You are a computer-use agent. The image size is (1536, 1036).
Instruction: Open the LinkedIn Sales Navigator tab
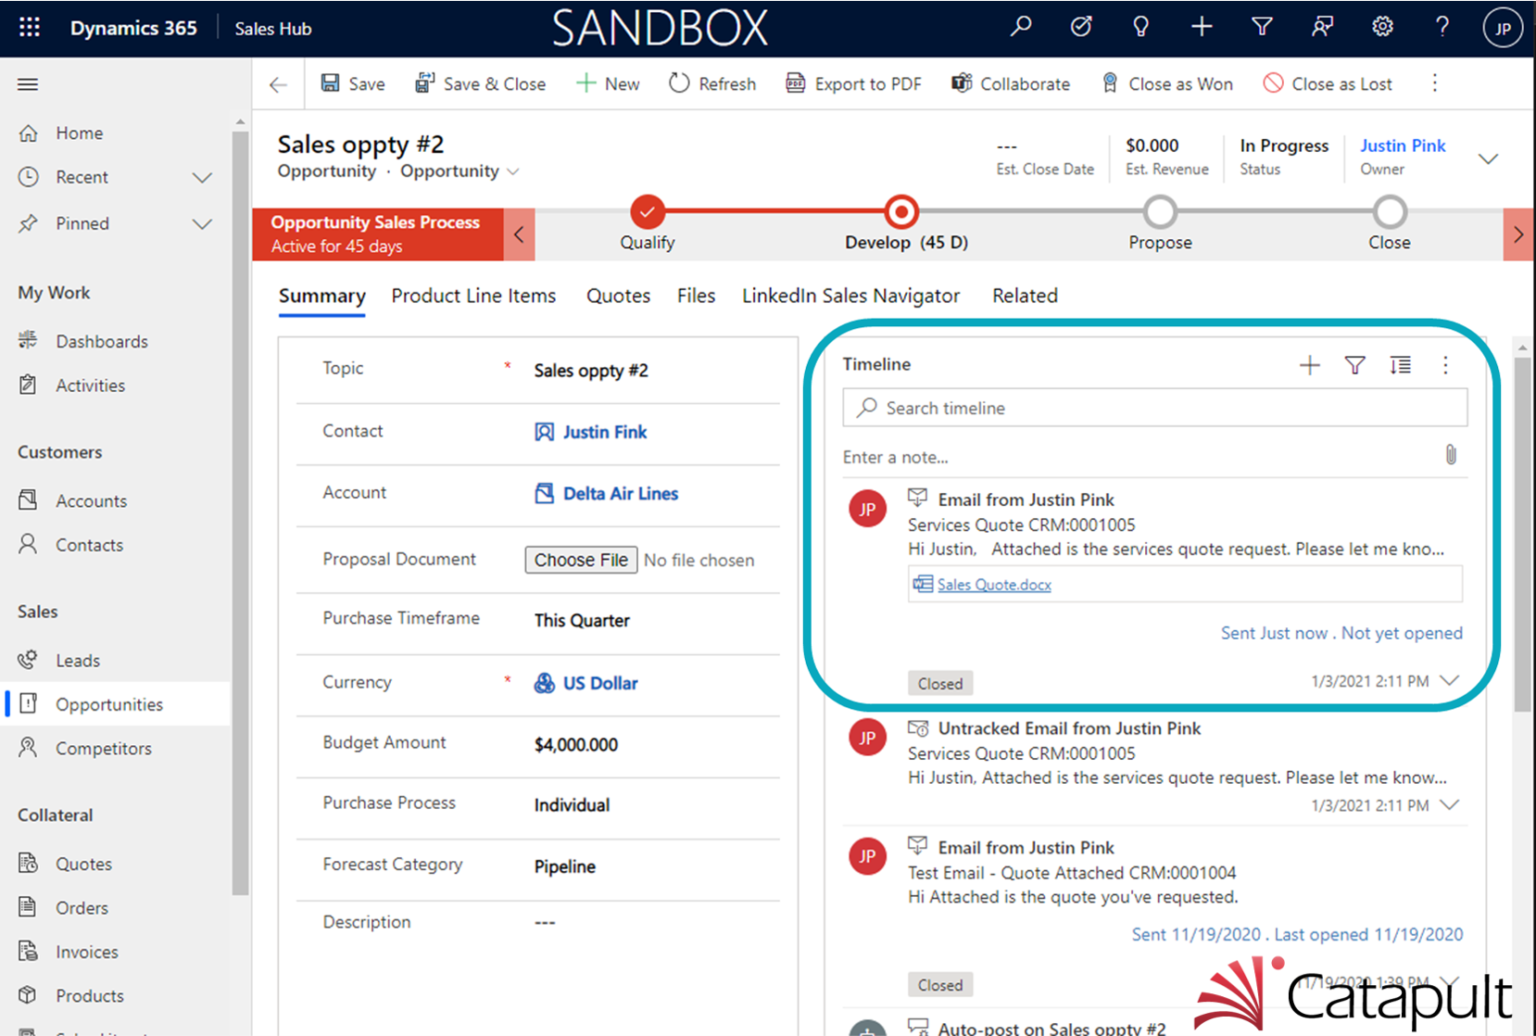[x=850, y=296]
